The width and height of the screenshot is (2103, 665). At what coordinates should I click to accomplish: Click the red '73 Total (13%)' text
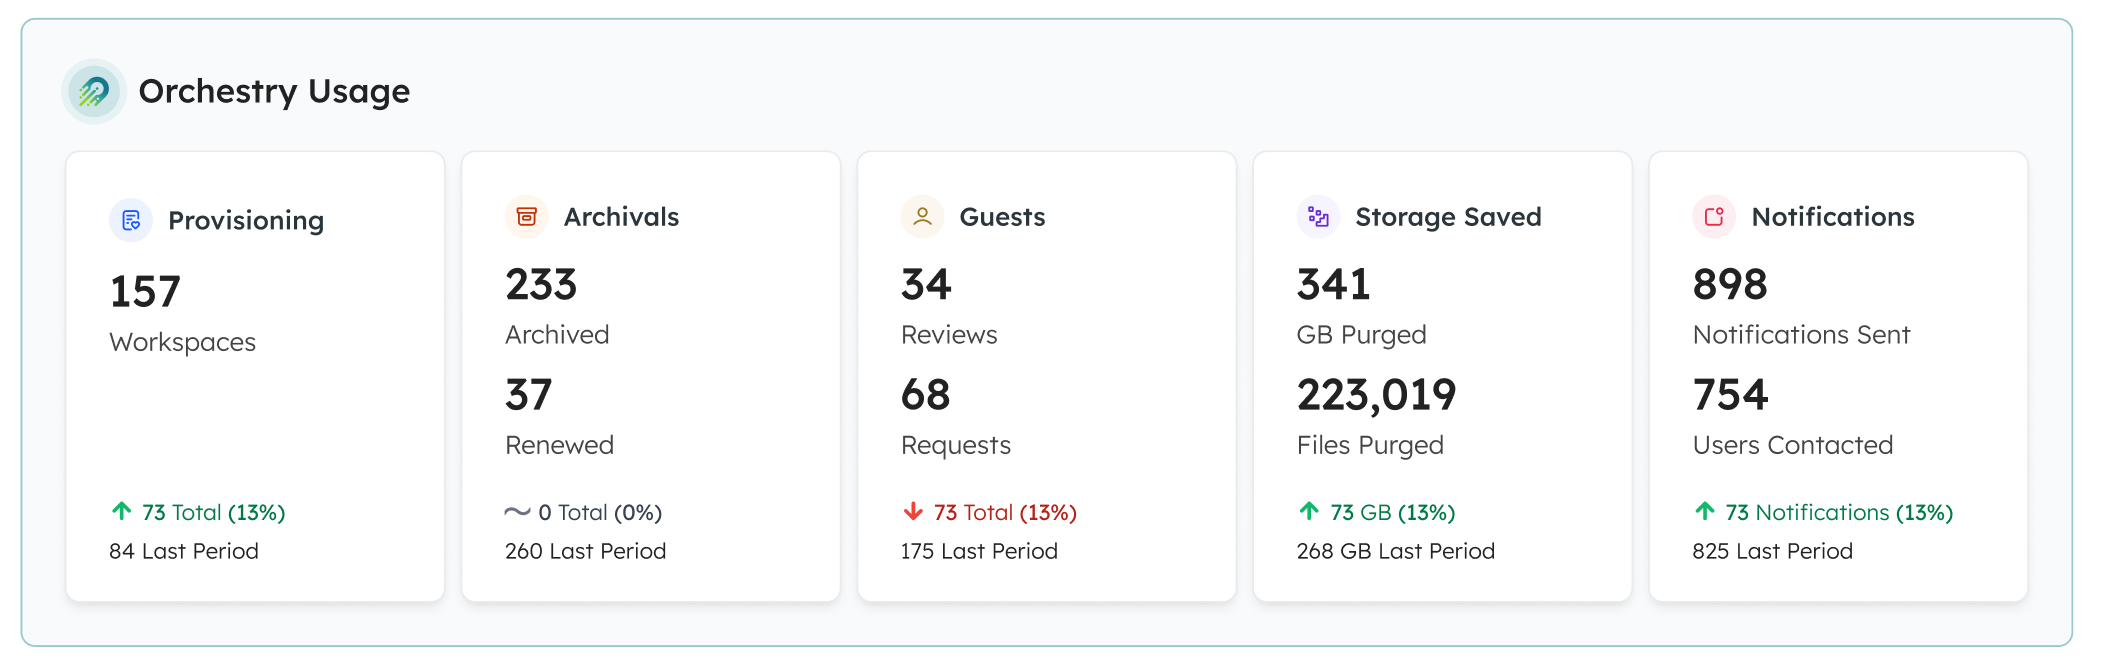tap(1005, 512)
